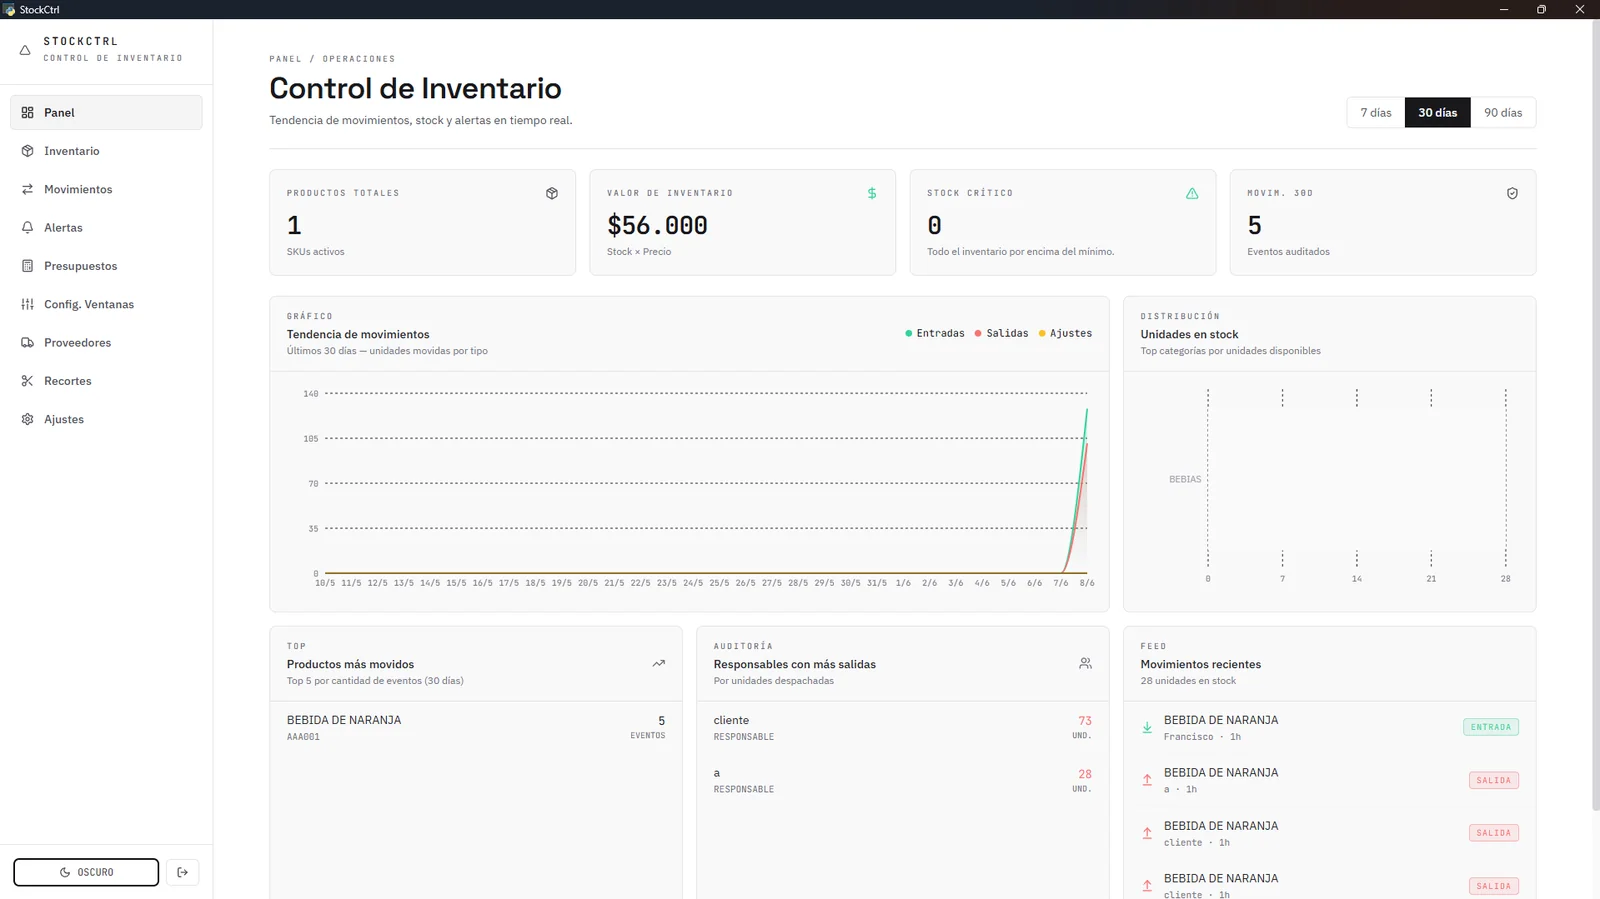Toggle Entradas series in chart legend
This screenshot has width=1600, height=899.
[x=935, y=333]
